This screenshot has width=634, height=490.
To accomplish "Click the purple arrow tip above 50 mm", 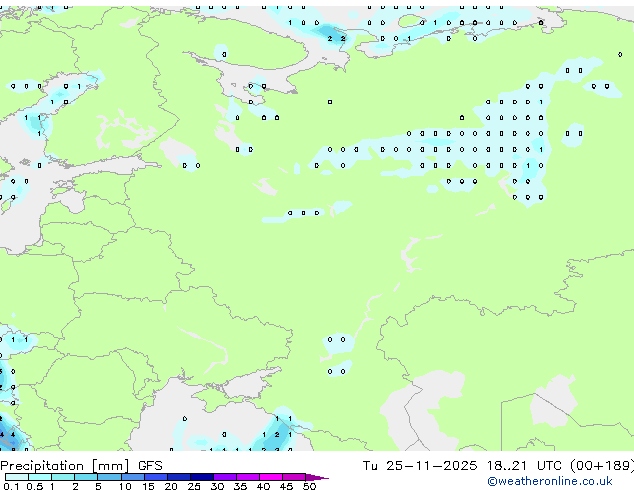I will click(316, 477).
